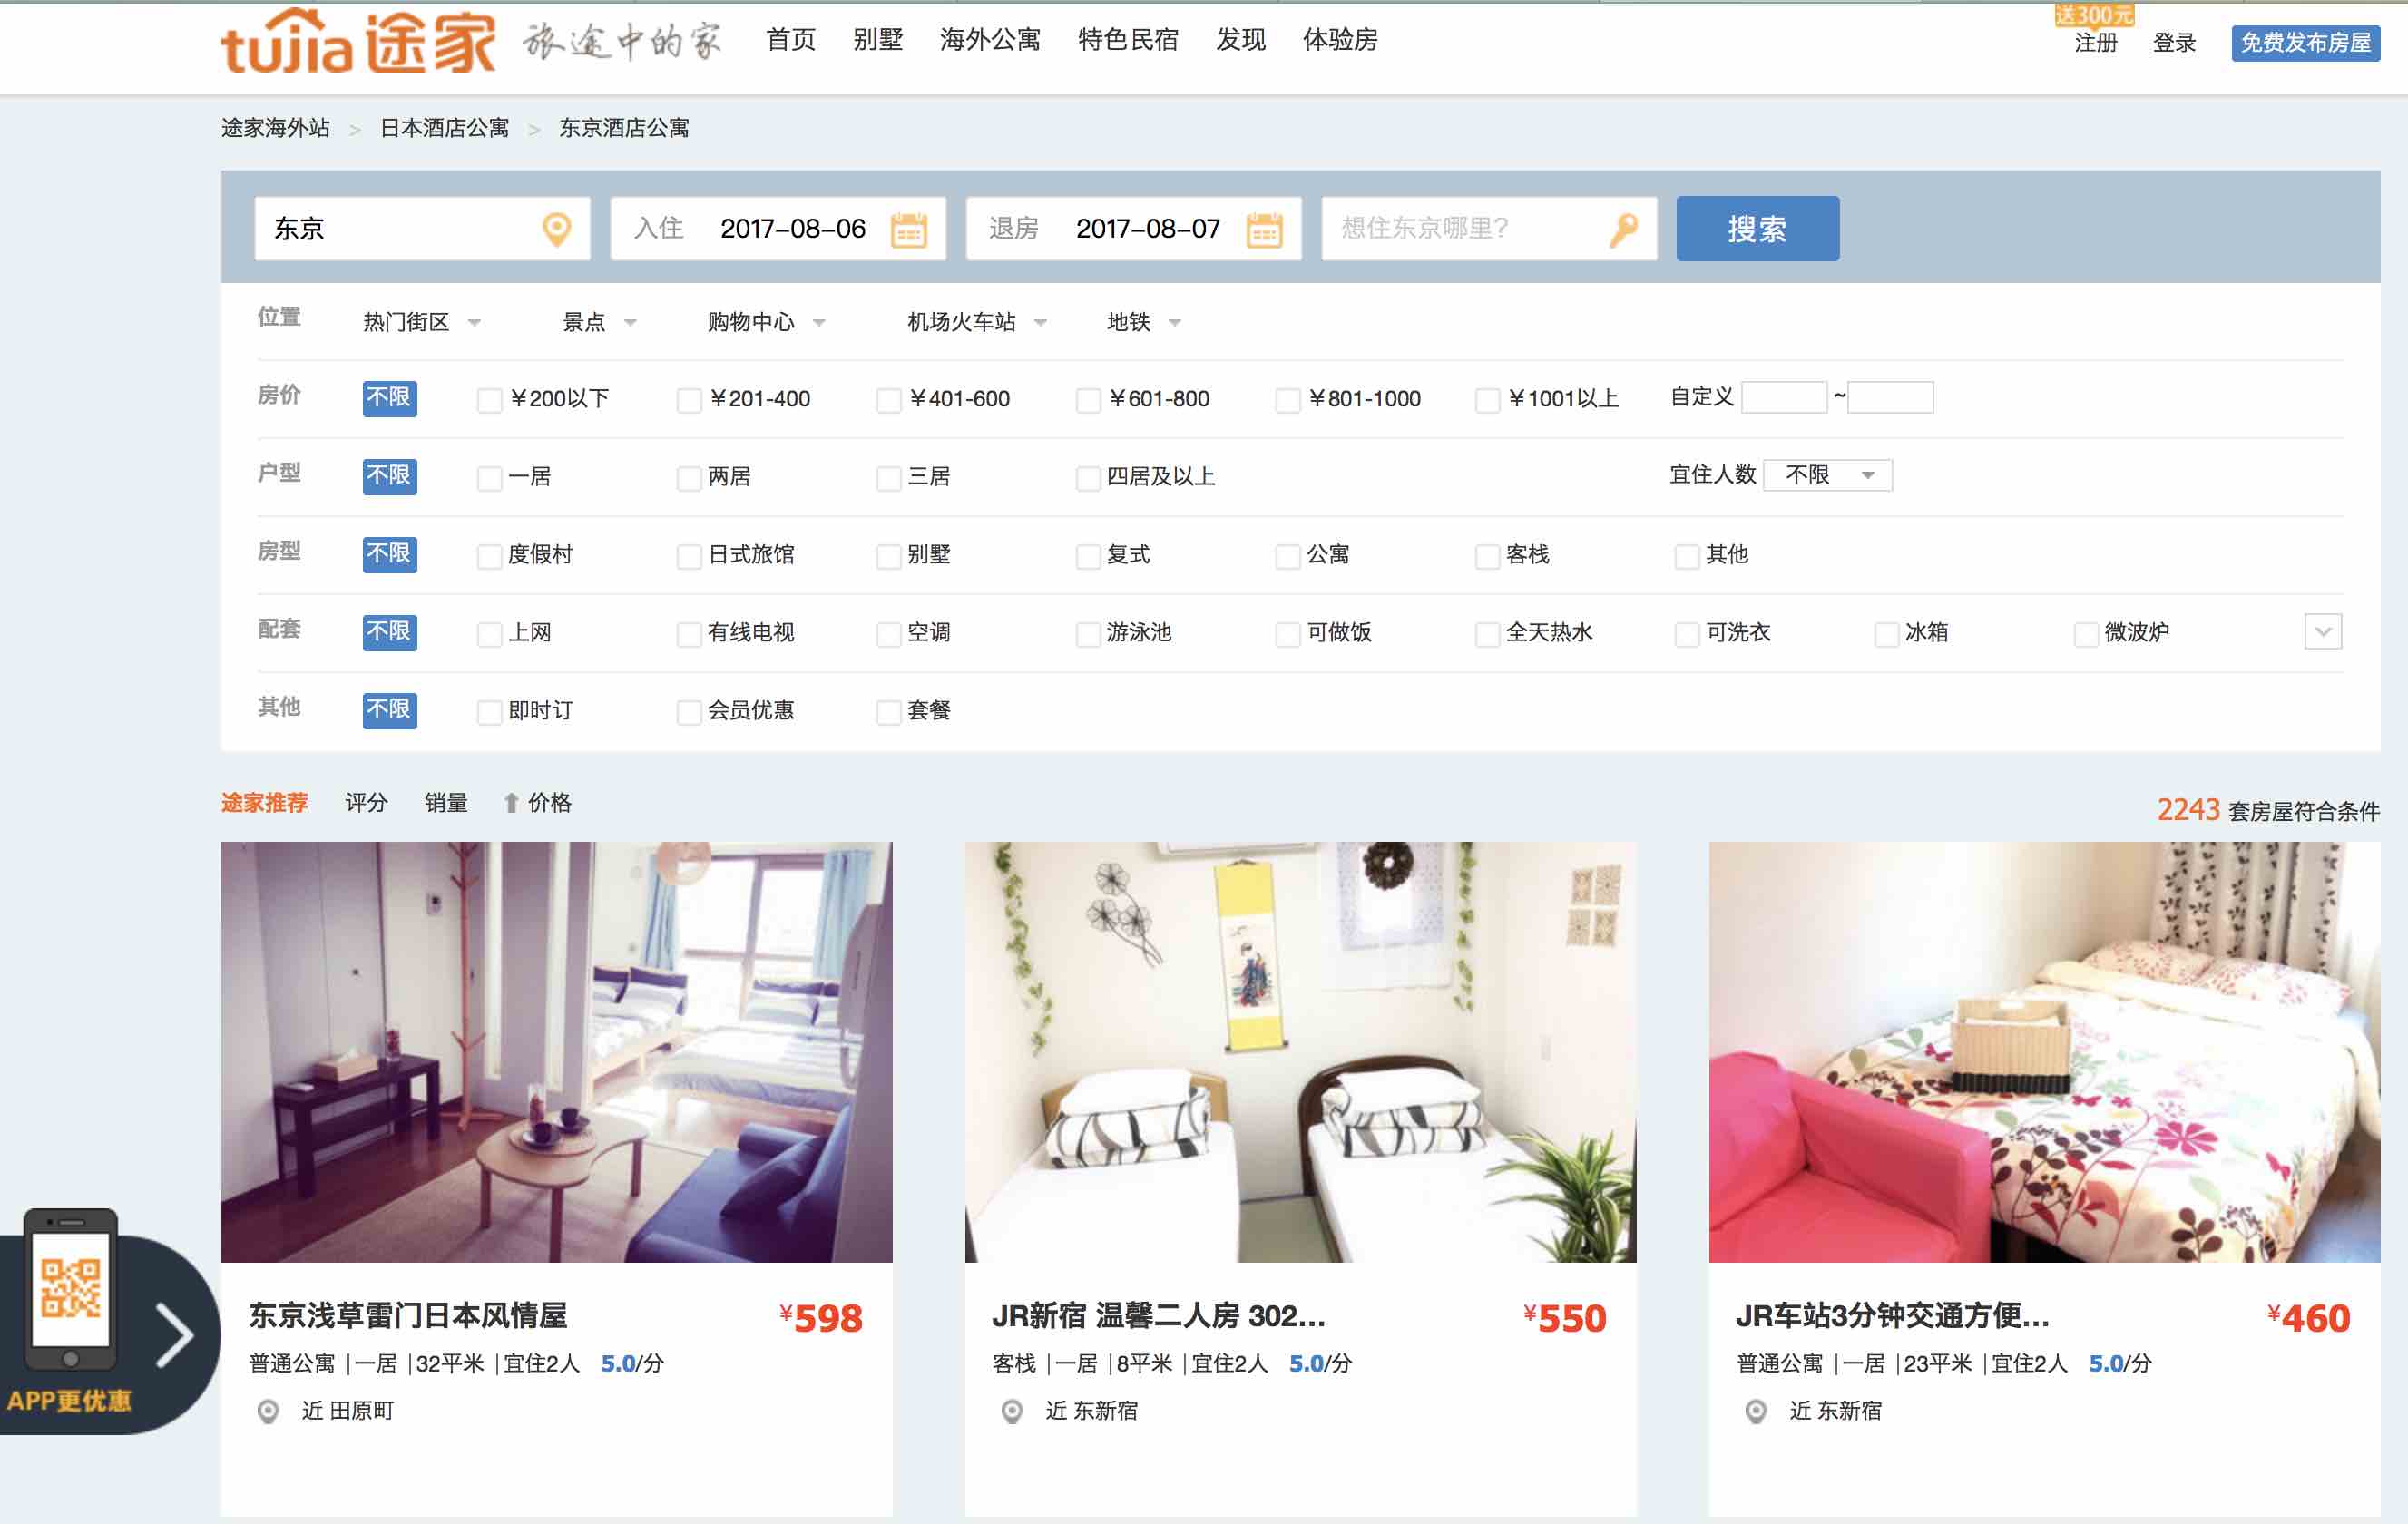This screenshot has height=1524, width=2408.
Task: Tick the 日式旅馆 room type checkbox
Action: 688,556
